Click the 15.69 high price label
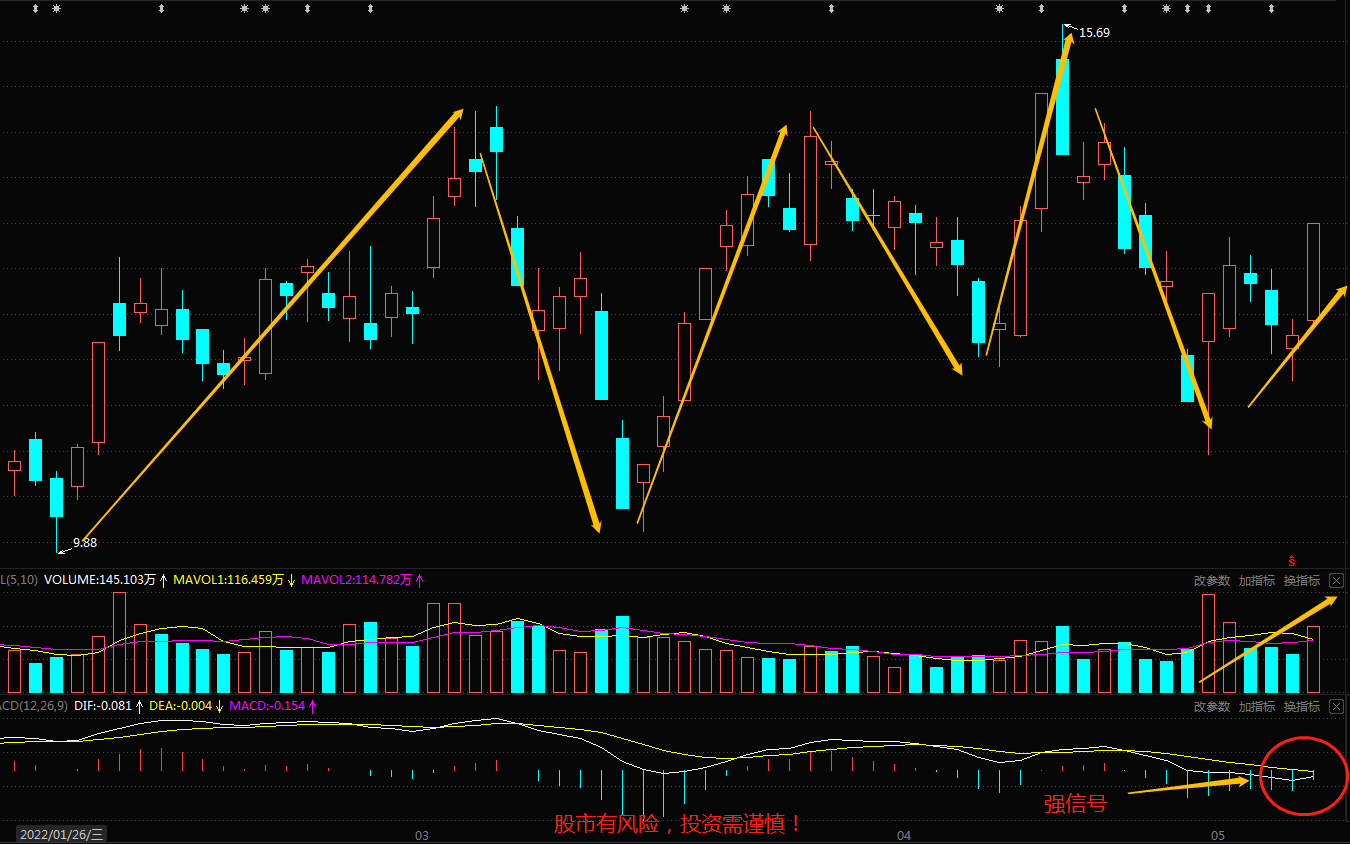This screenshot has width=1350, height=844. click(1094, 33)
